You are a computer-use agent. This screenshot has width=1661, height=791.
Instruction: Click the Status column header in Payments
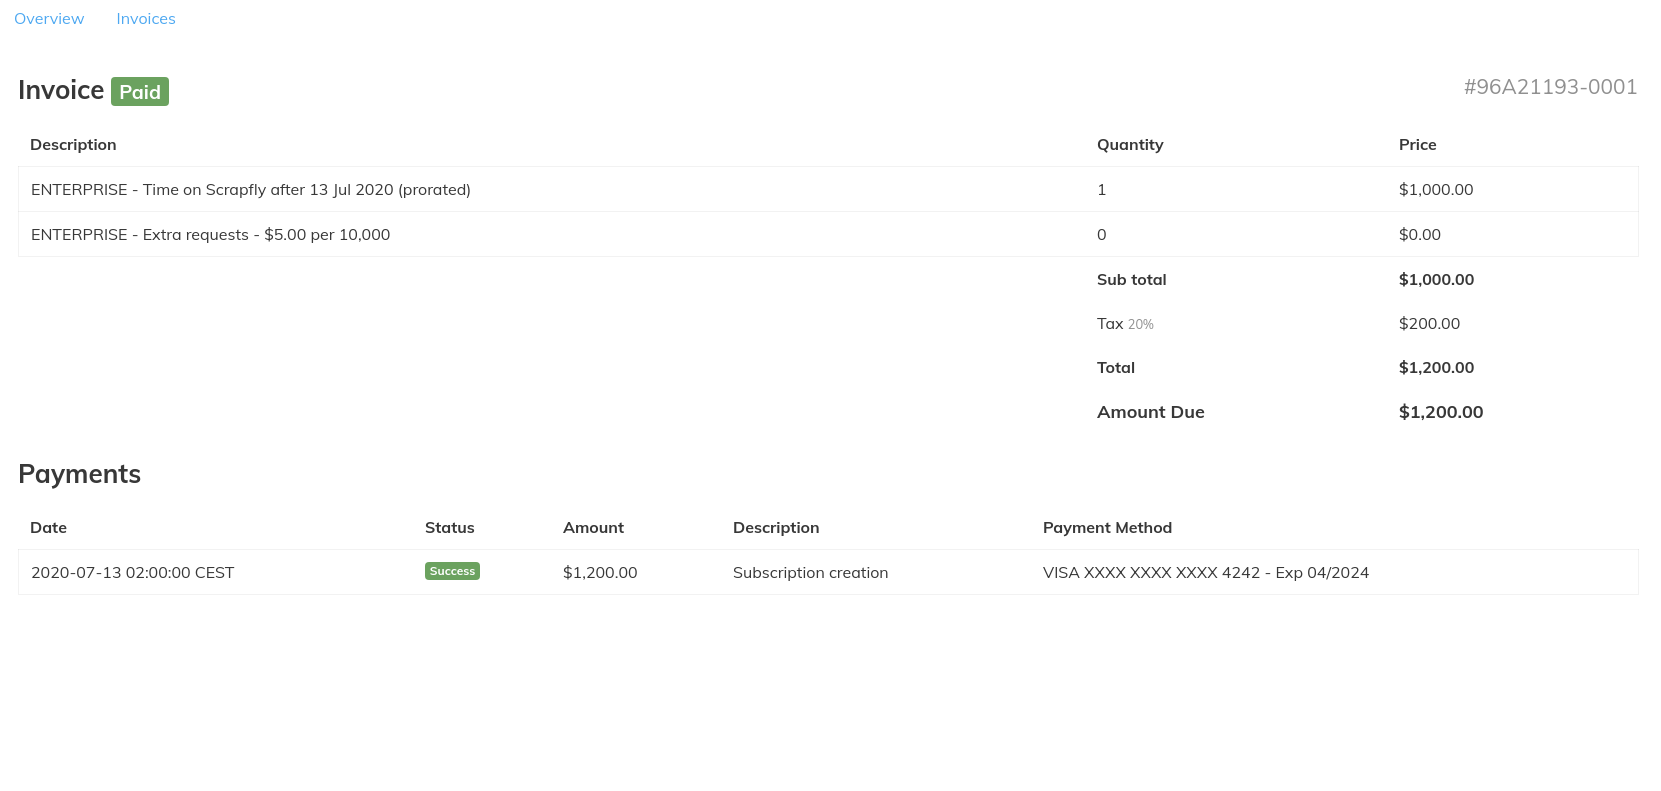pyautogui.click(x=449, y=528)
